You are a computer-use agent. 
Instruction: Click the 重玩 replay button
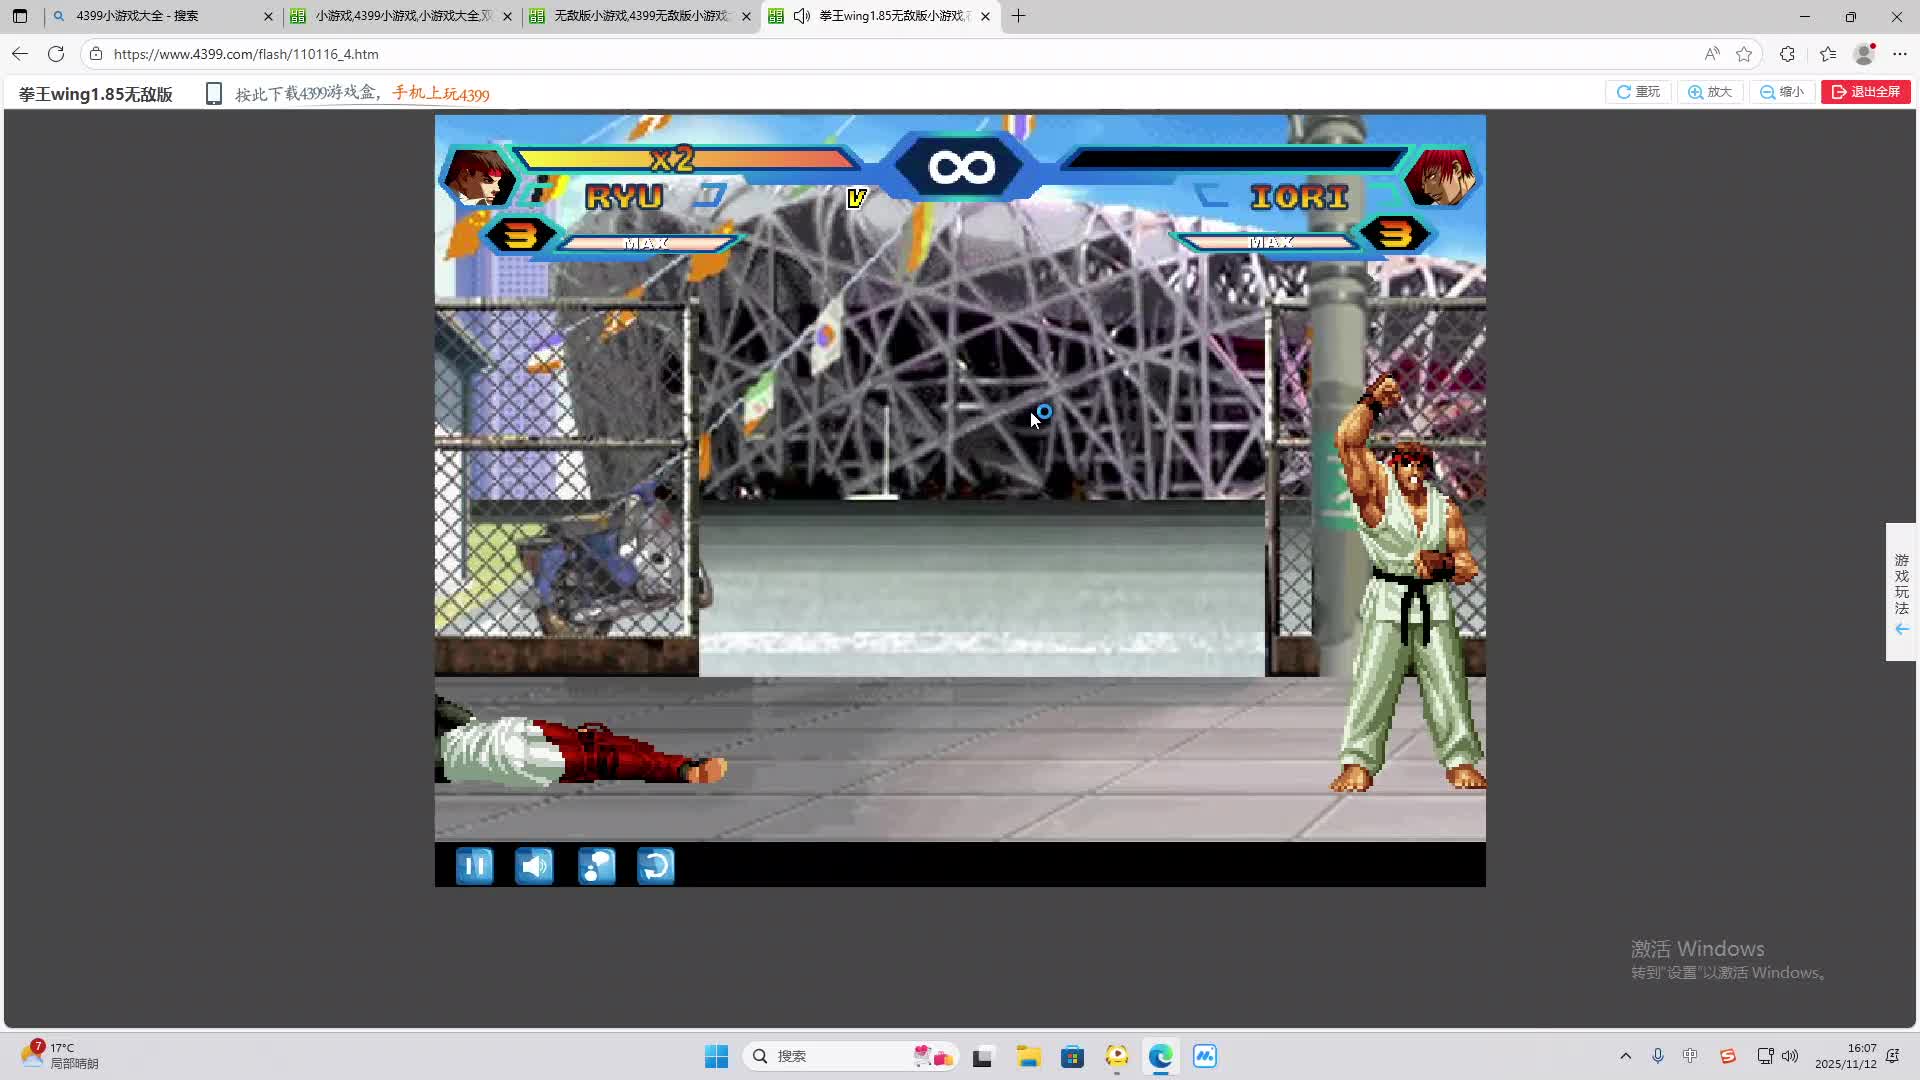pyautogui.click(x=1638, y=92)
